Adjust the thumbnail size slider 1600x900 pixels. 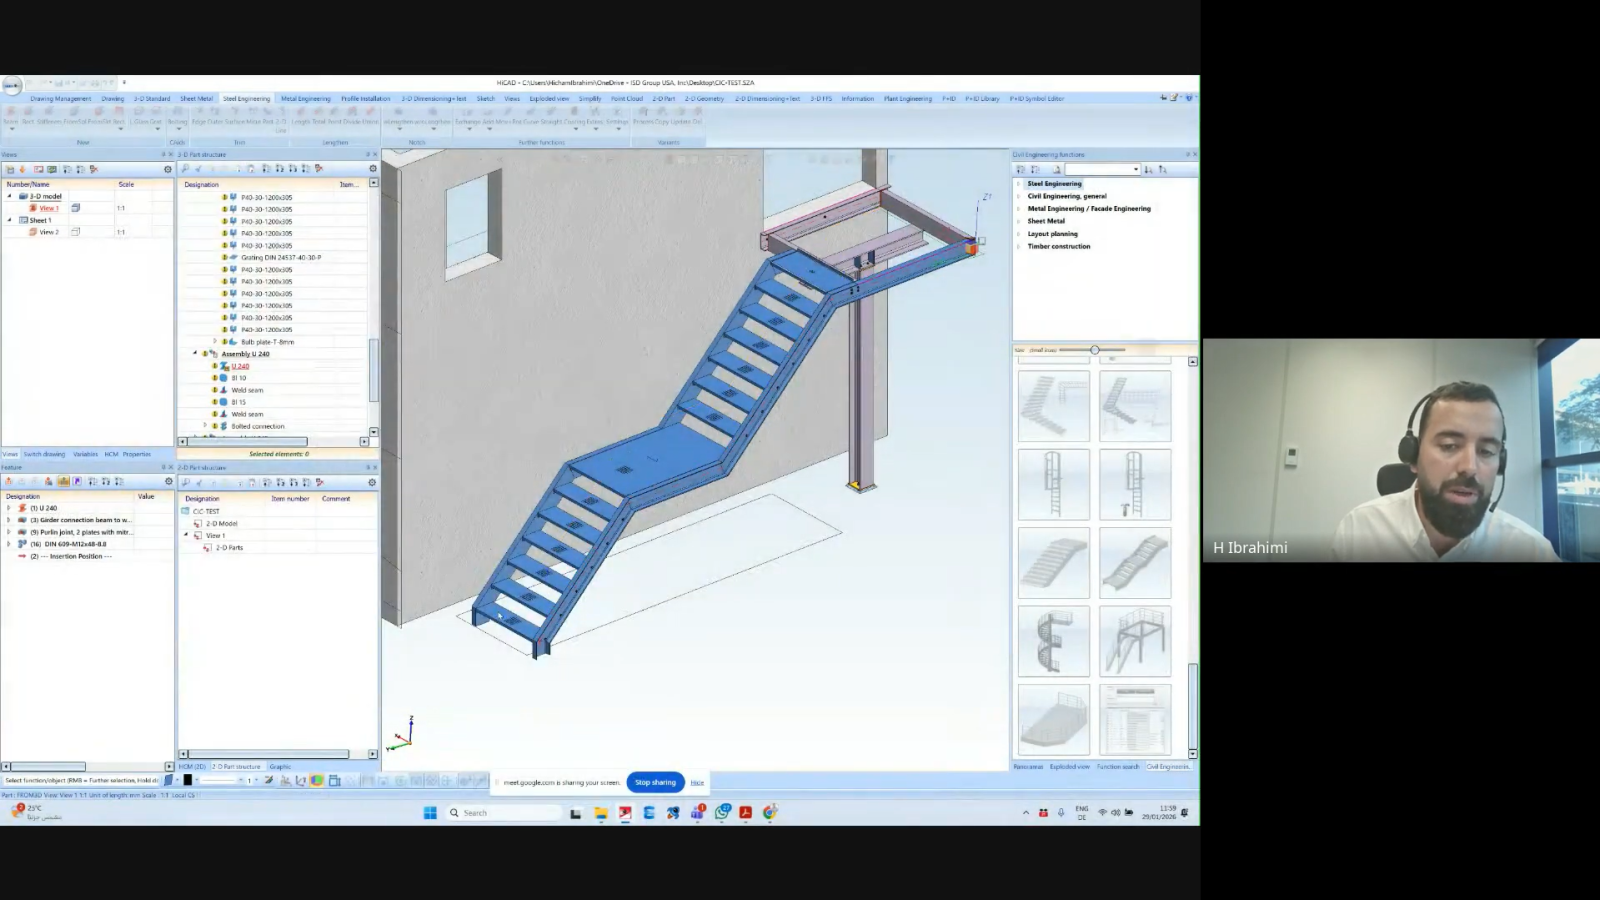(x=1095, y=350)
